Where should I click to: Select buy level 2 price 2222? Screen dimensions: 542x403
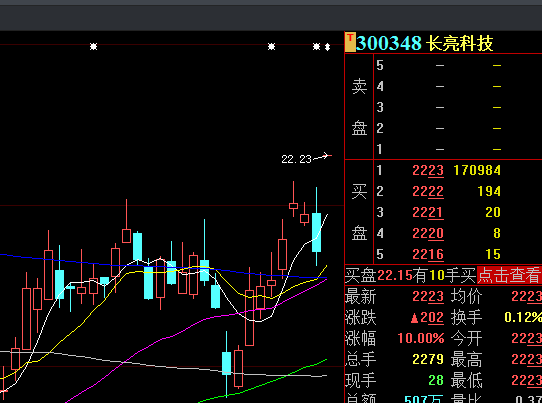click(428, 191)
